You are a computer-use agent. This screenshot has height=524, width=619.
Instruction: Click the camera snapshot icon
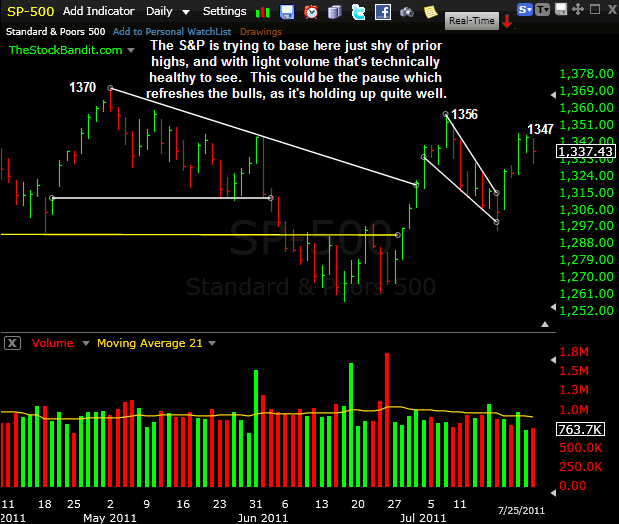click(x=407, y=13)
